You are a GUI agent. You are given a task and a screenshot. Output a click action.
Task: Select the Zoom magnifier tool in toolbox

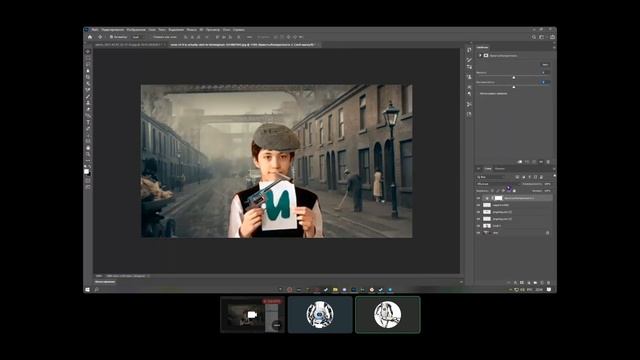(88, 154)
